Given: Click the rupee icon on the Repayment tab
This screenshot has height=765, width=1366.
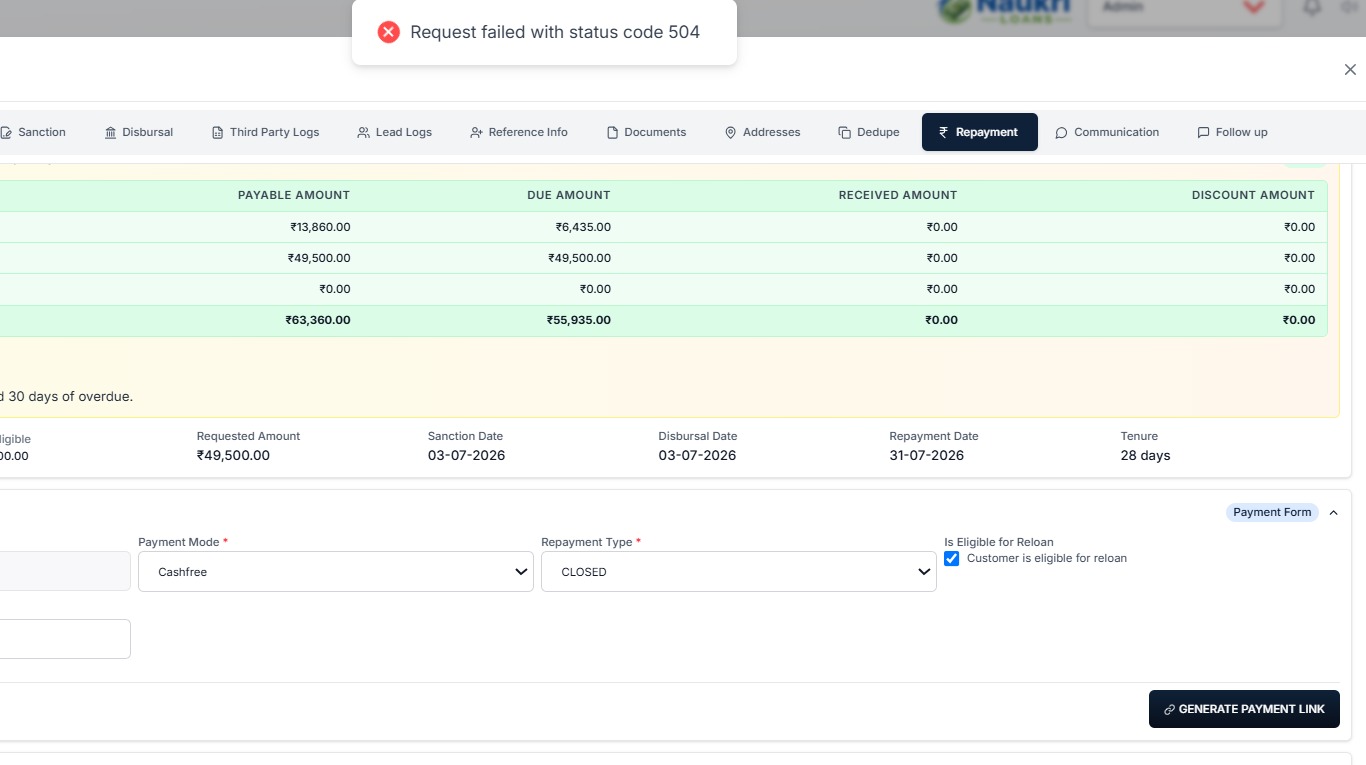Looking at the screenshot, I should tap(943, 132).
